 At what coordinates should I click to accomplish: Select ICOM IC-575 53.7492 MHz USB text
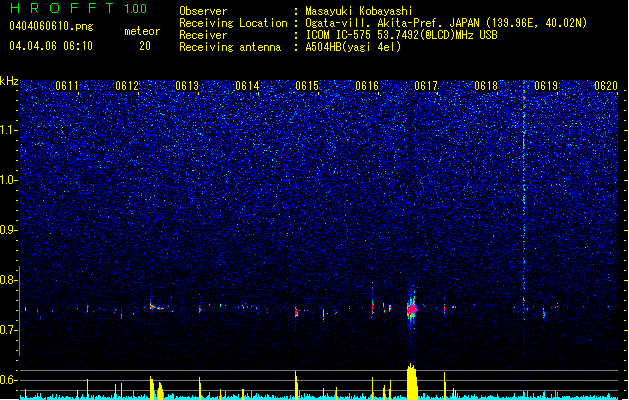(x=401, y=35)
